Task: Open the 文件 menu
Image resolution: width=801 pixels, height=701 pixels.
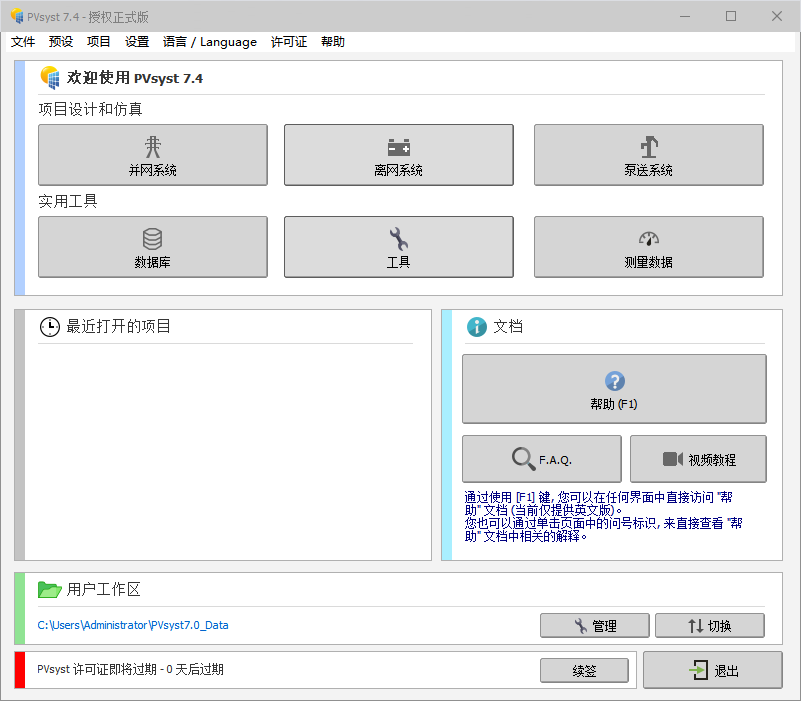Action: (x=23, y=42)
